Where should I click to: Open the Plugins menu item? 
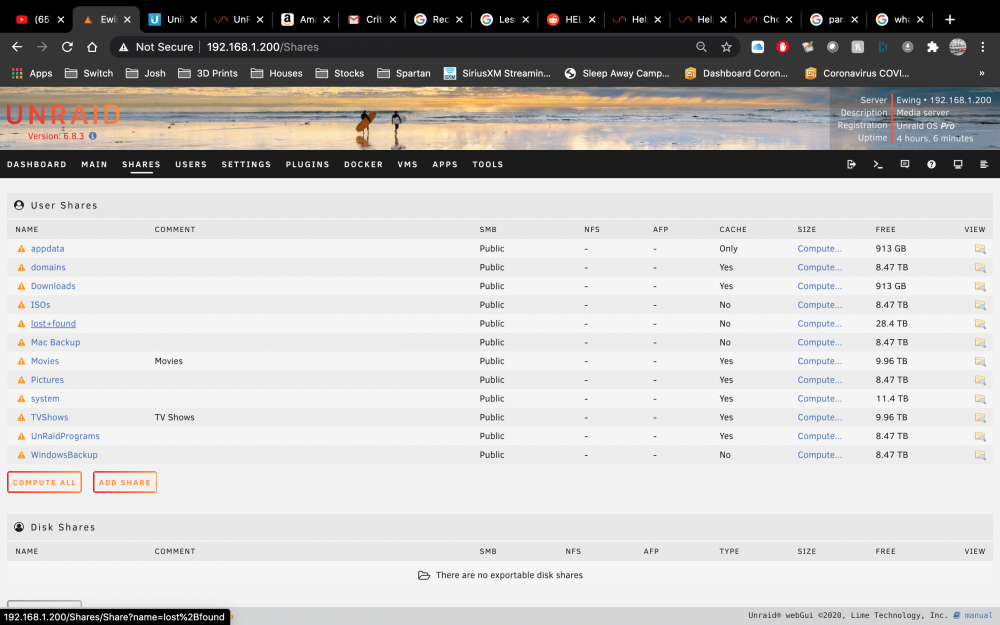(x=307, y=165)
